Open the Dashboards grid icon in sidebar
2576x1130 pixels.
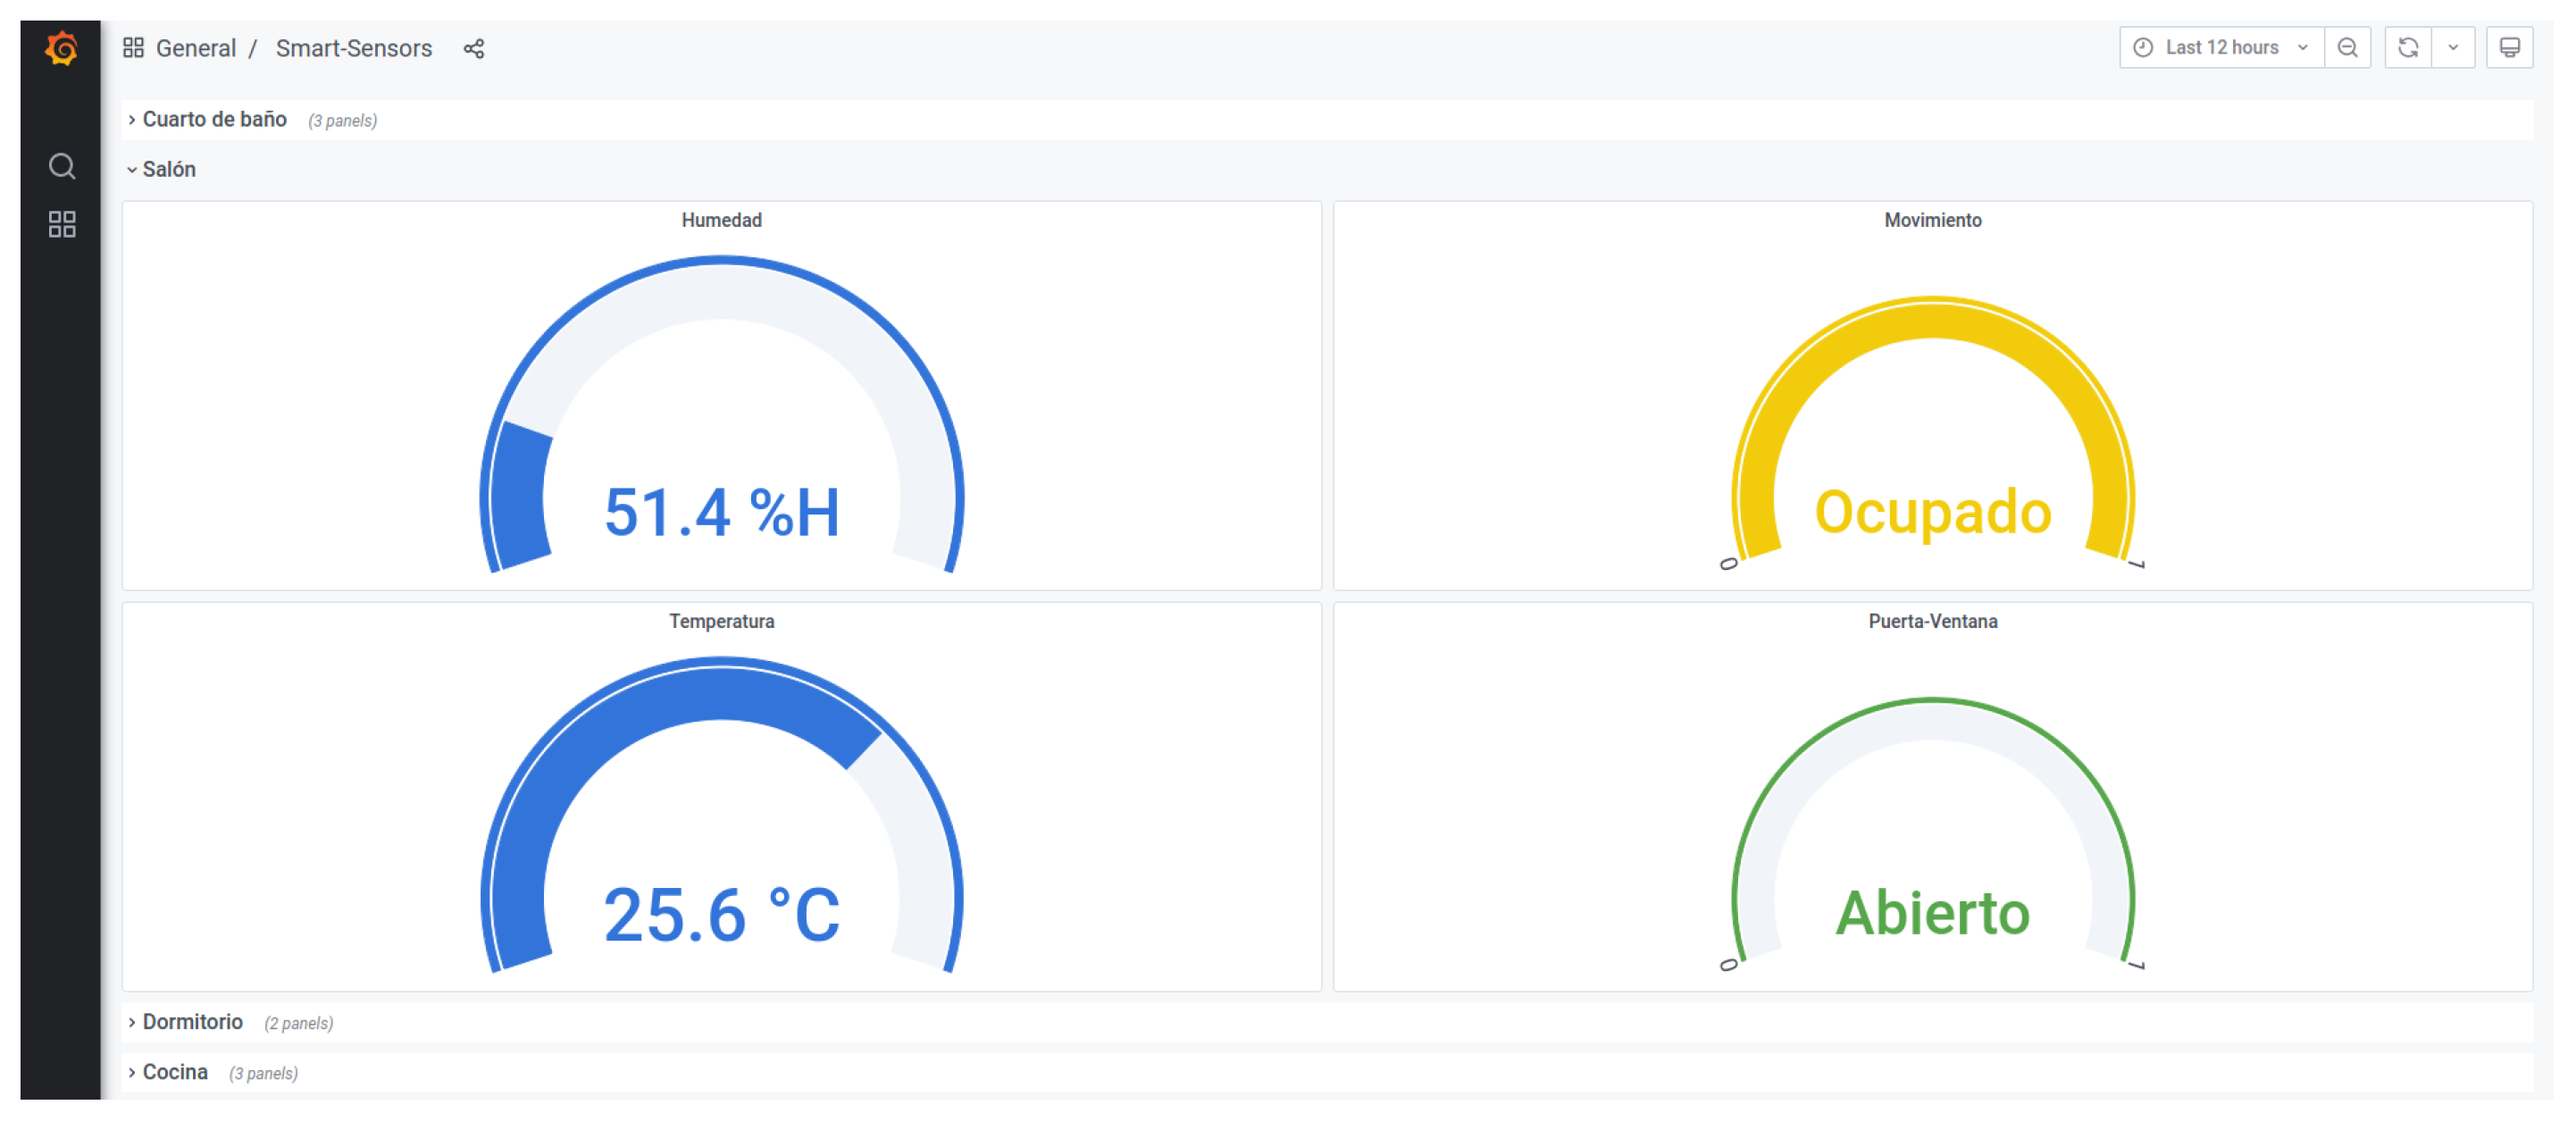coord(62,224)
